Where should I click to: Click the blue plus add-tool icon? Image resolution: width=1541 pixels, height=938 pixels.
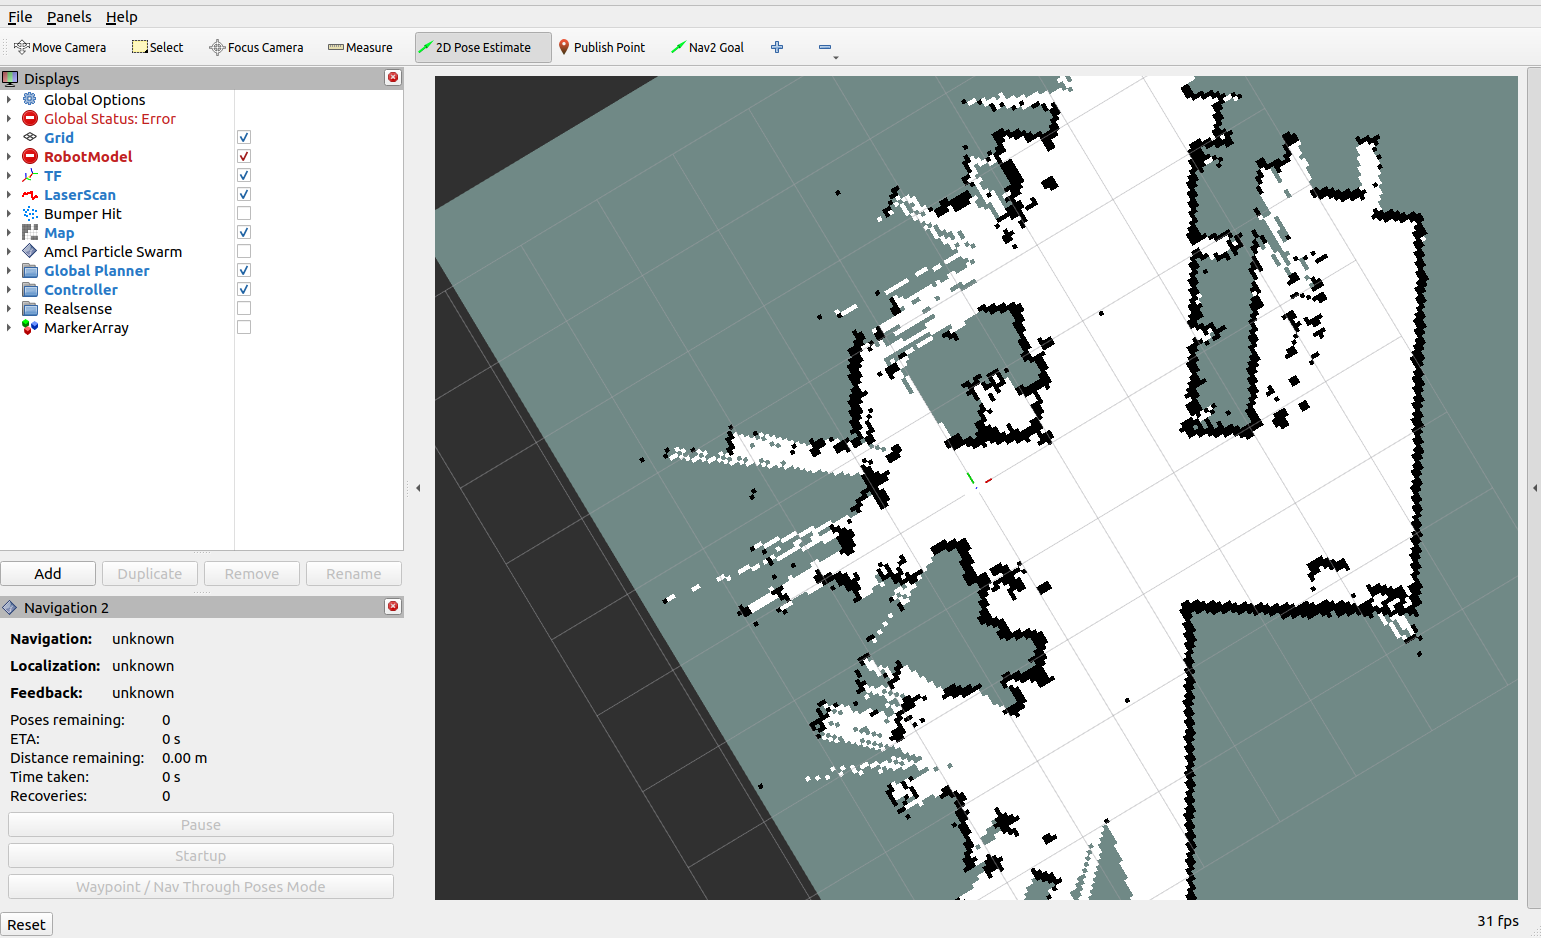click(777, 47)
